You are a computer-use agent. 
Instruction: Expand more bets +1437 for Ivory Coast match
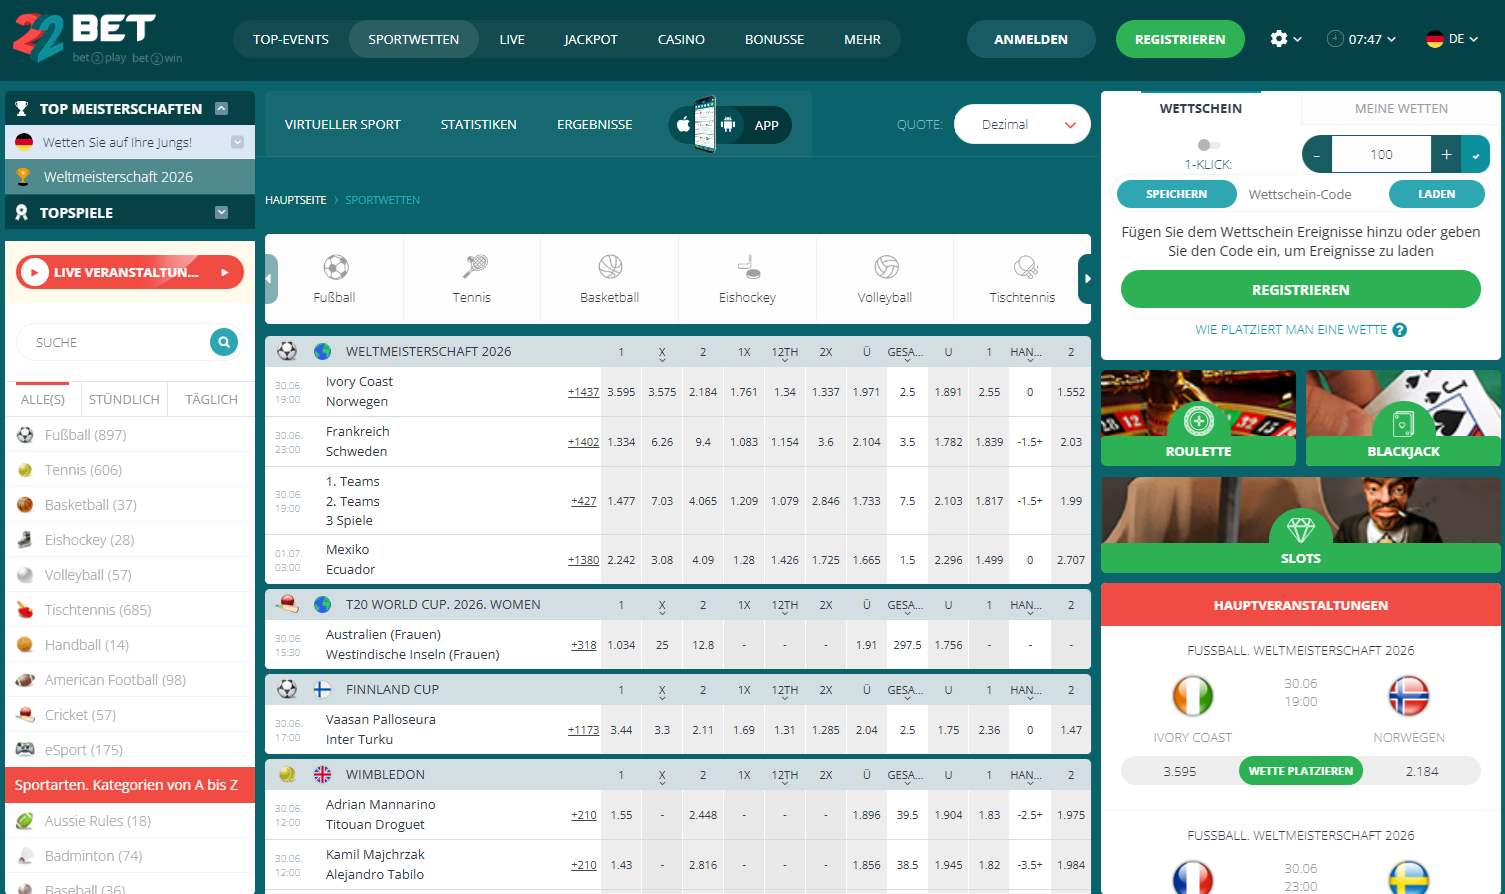584,392
